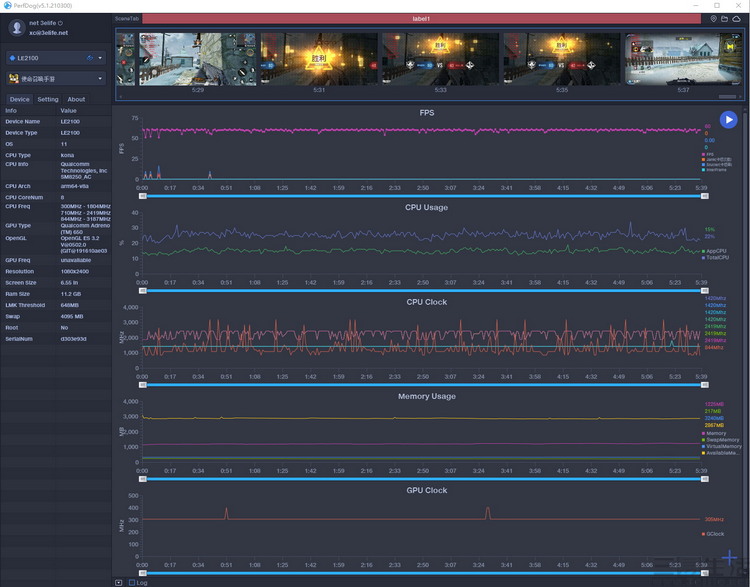Toggle the SwapMemory legend series
The height and width of the screenshot is (587, 750).
[720, 440]
